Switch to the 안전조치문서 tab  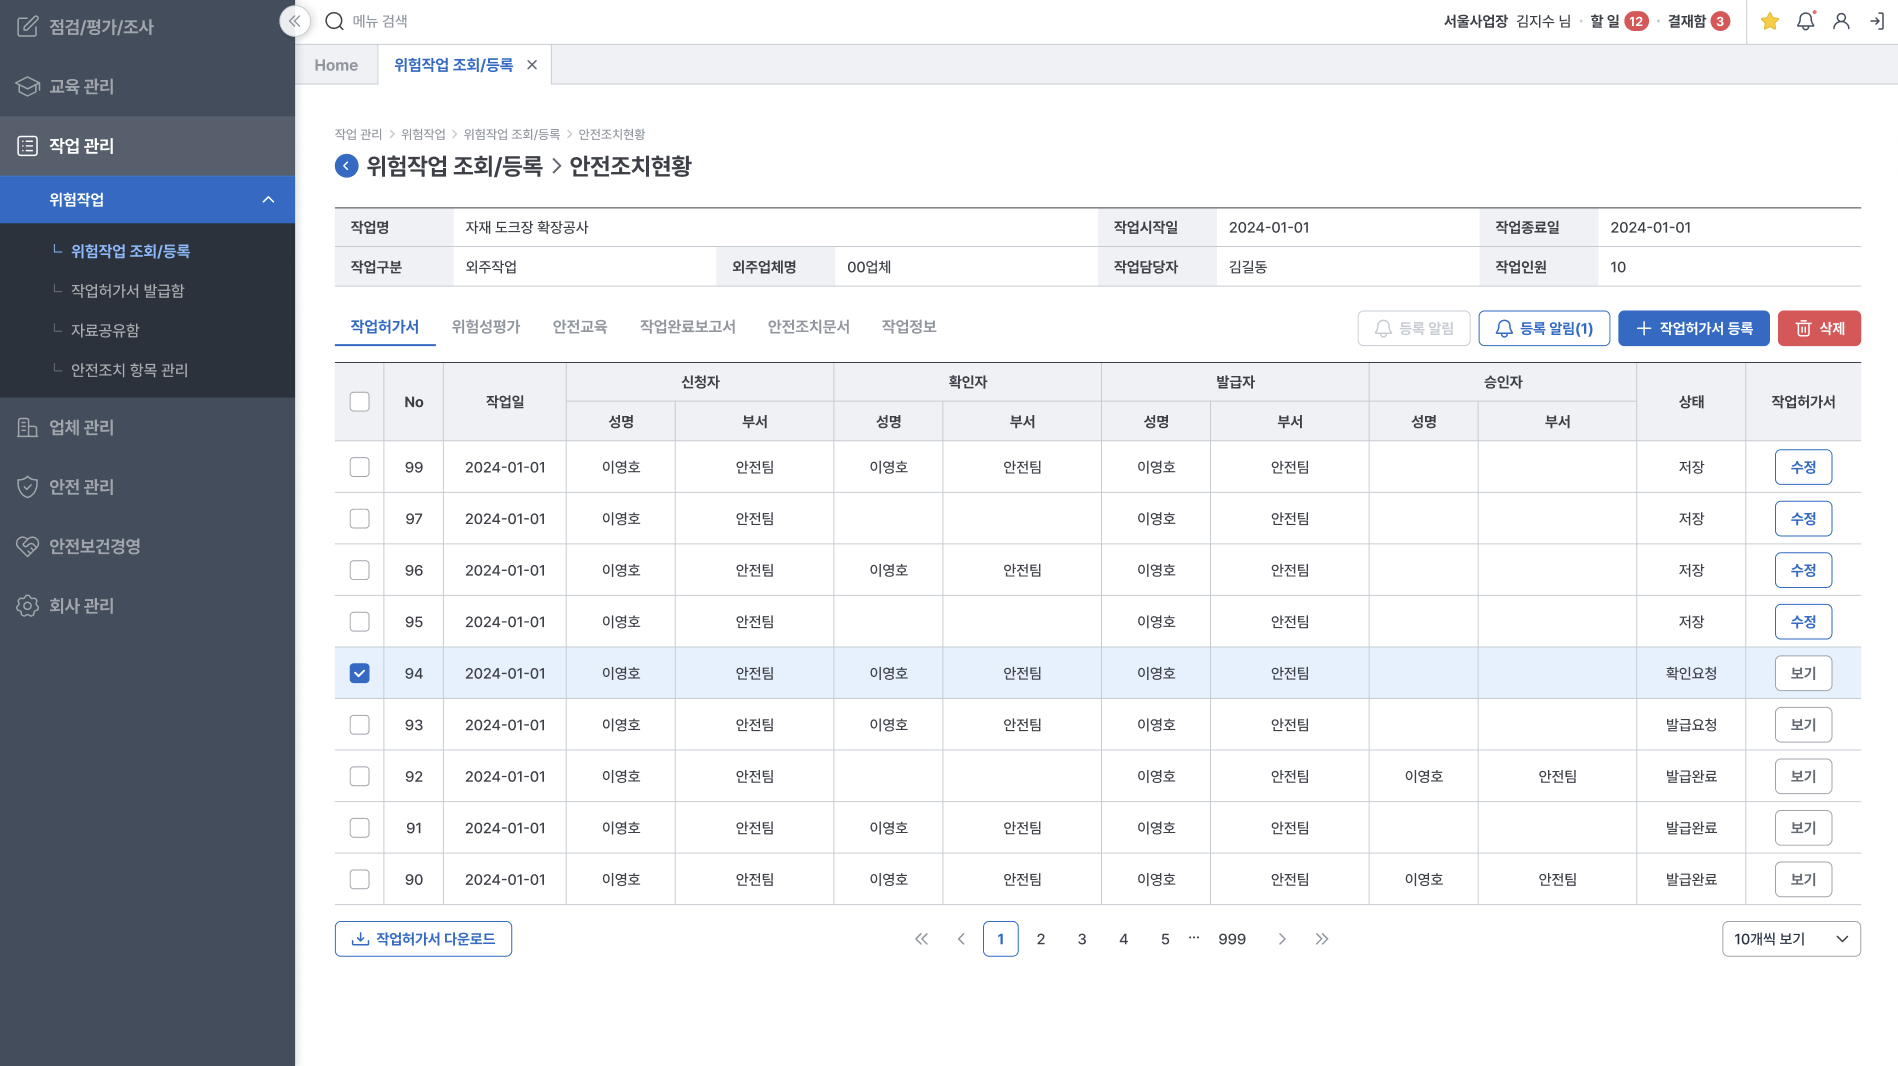pyautogui.click(x=808, y=327)
